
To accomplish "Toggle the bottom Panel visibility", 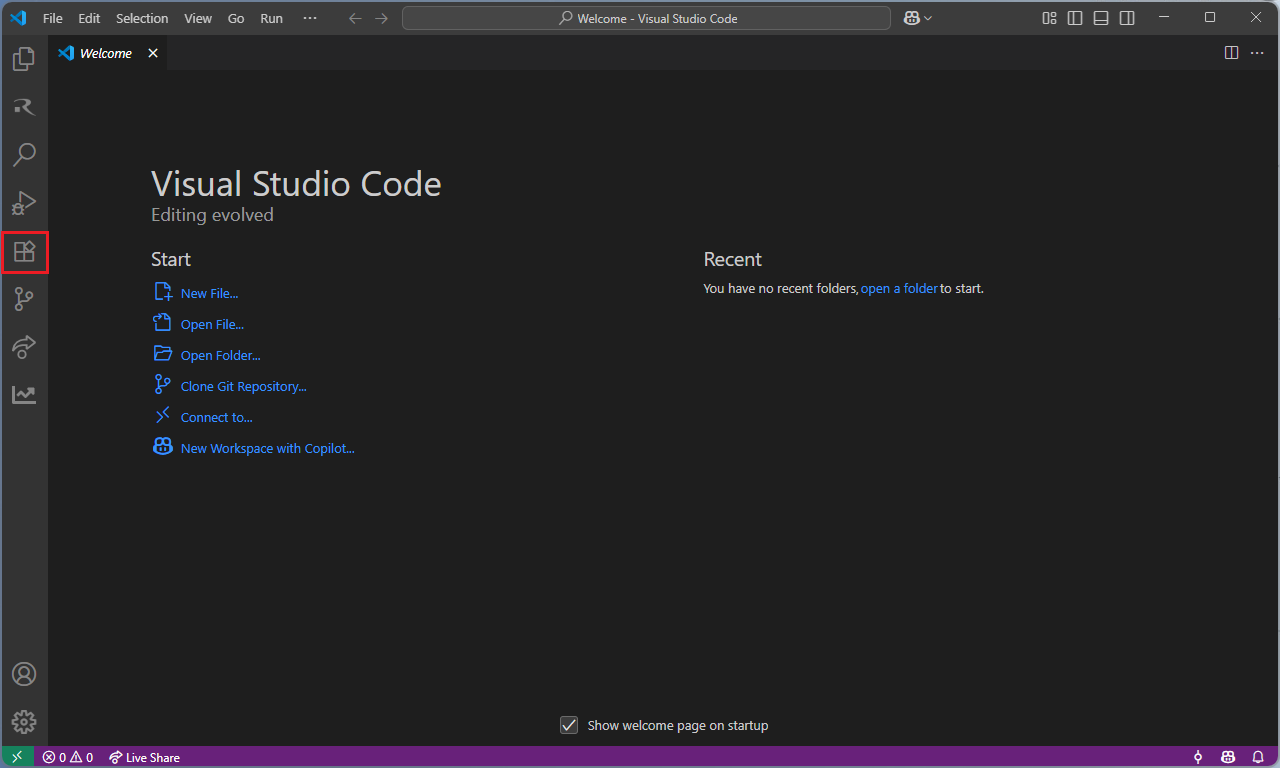I will pyautogui.click(x=1101, y=18).
